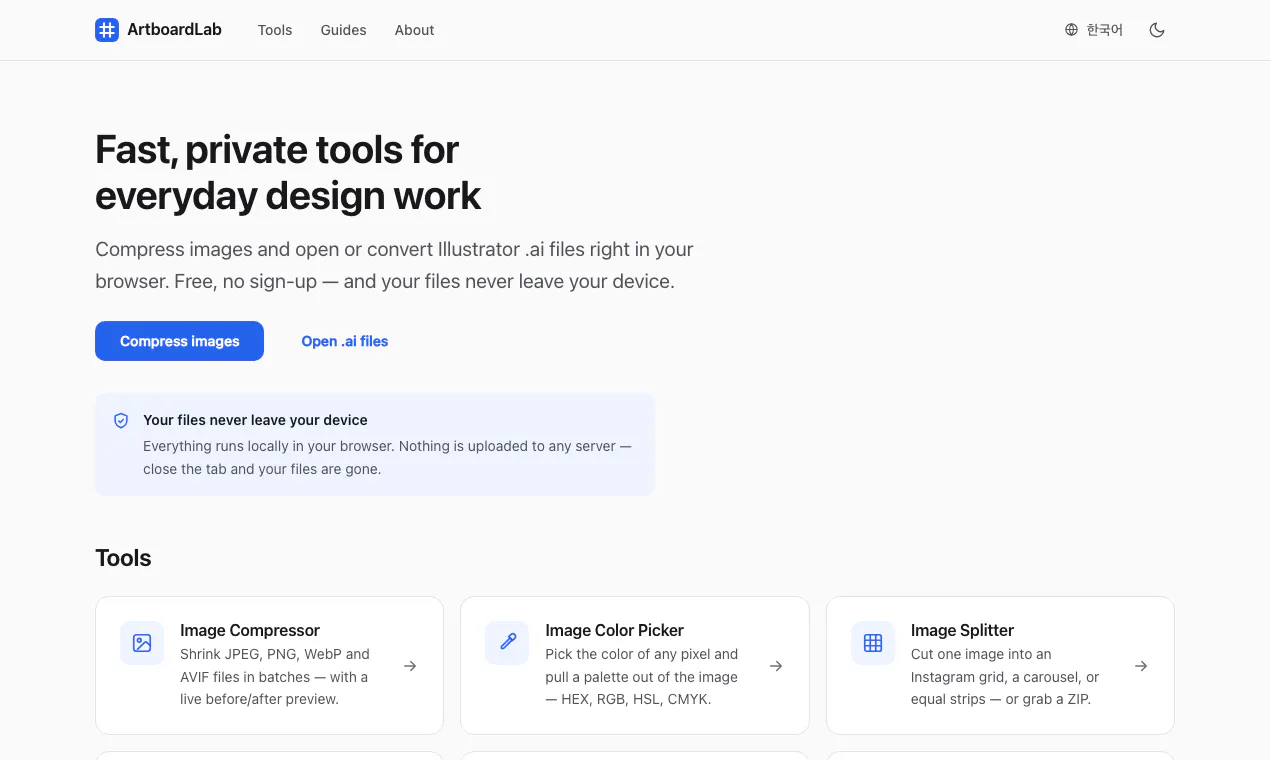
Task: Click the Image Color Picker eyedropper icon
Action: (x=507, y=643)
